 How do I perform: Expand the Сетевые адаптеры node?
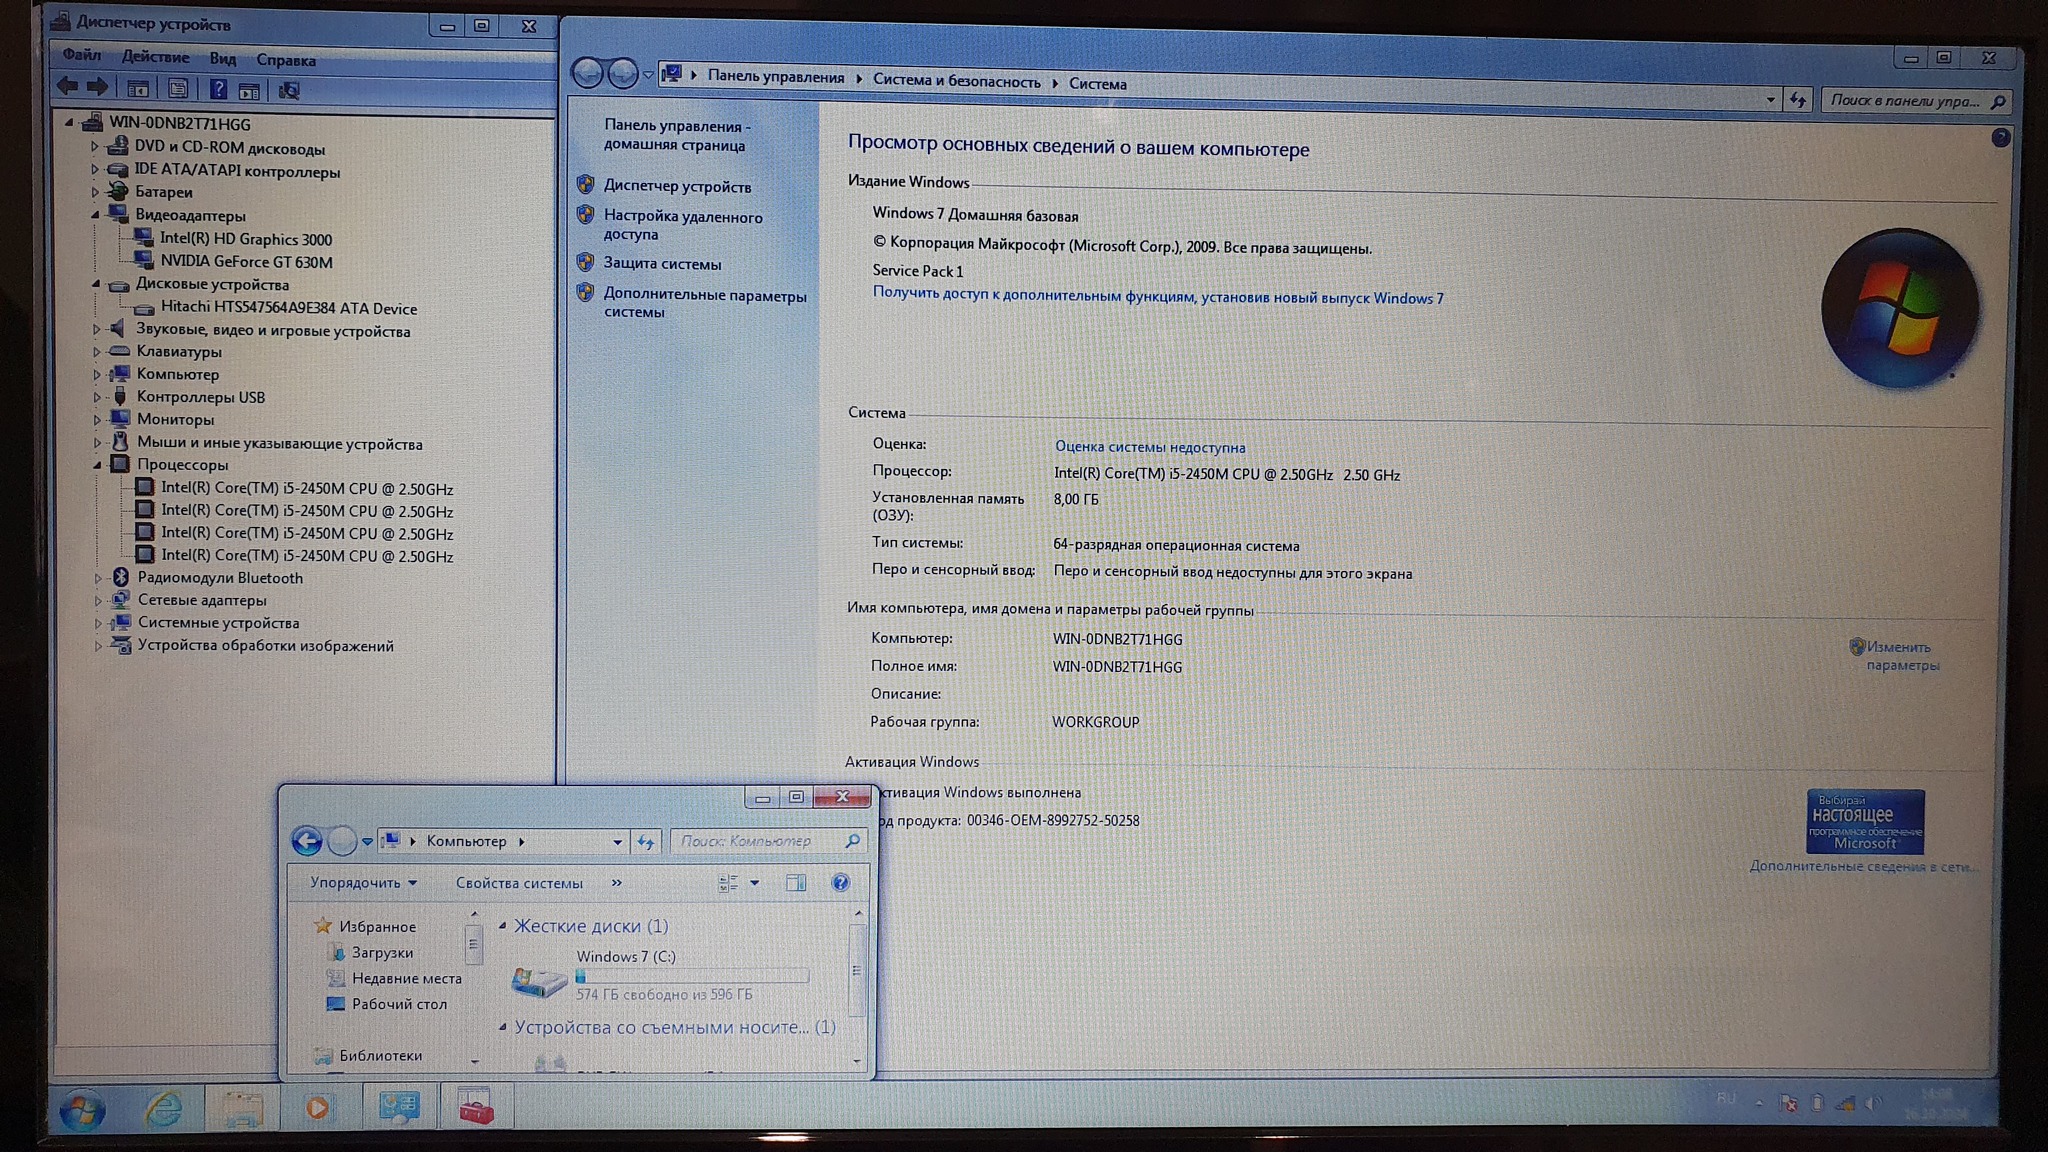click(x=97, y=601)
